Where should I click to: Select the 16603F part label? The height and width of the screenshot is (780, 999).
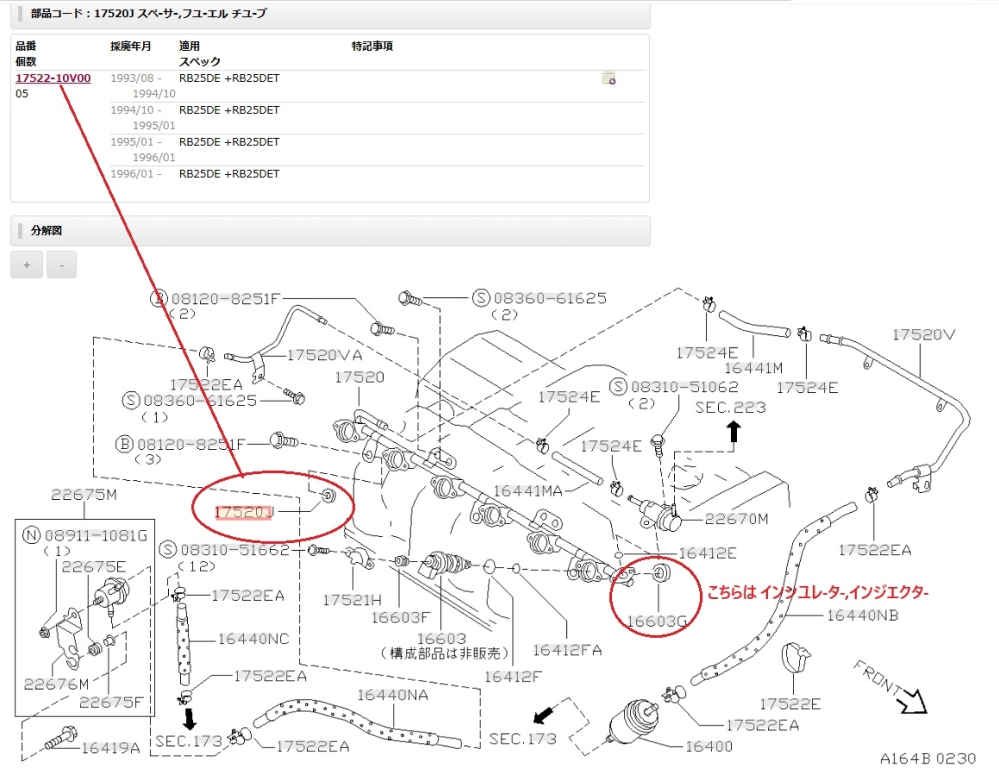401,618
